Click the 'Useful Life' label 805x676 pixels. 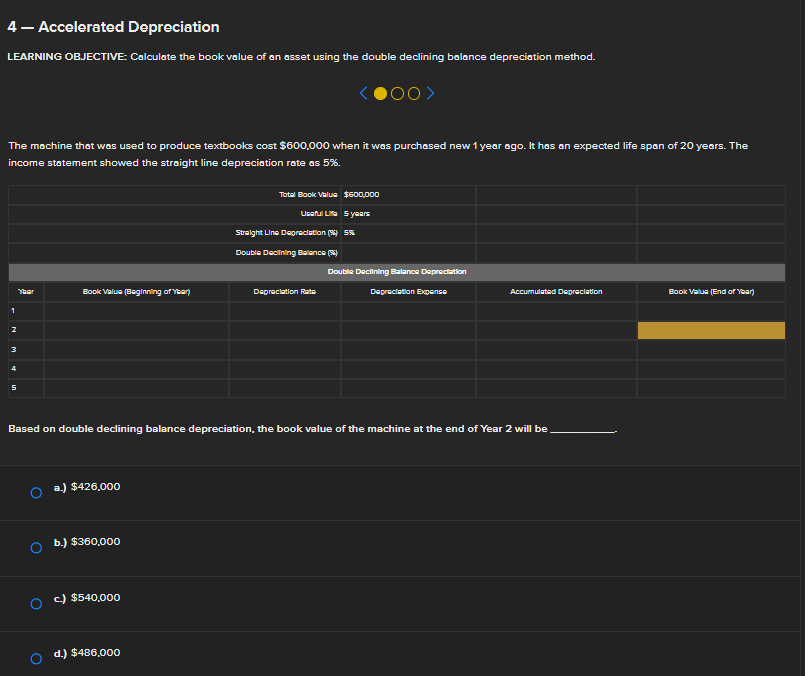(x=319, y=214)
